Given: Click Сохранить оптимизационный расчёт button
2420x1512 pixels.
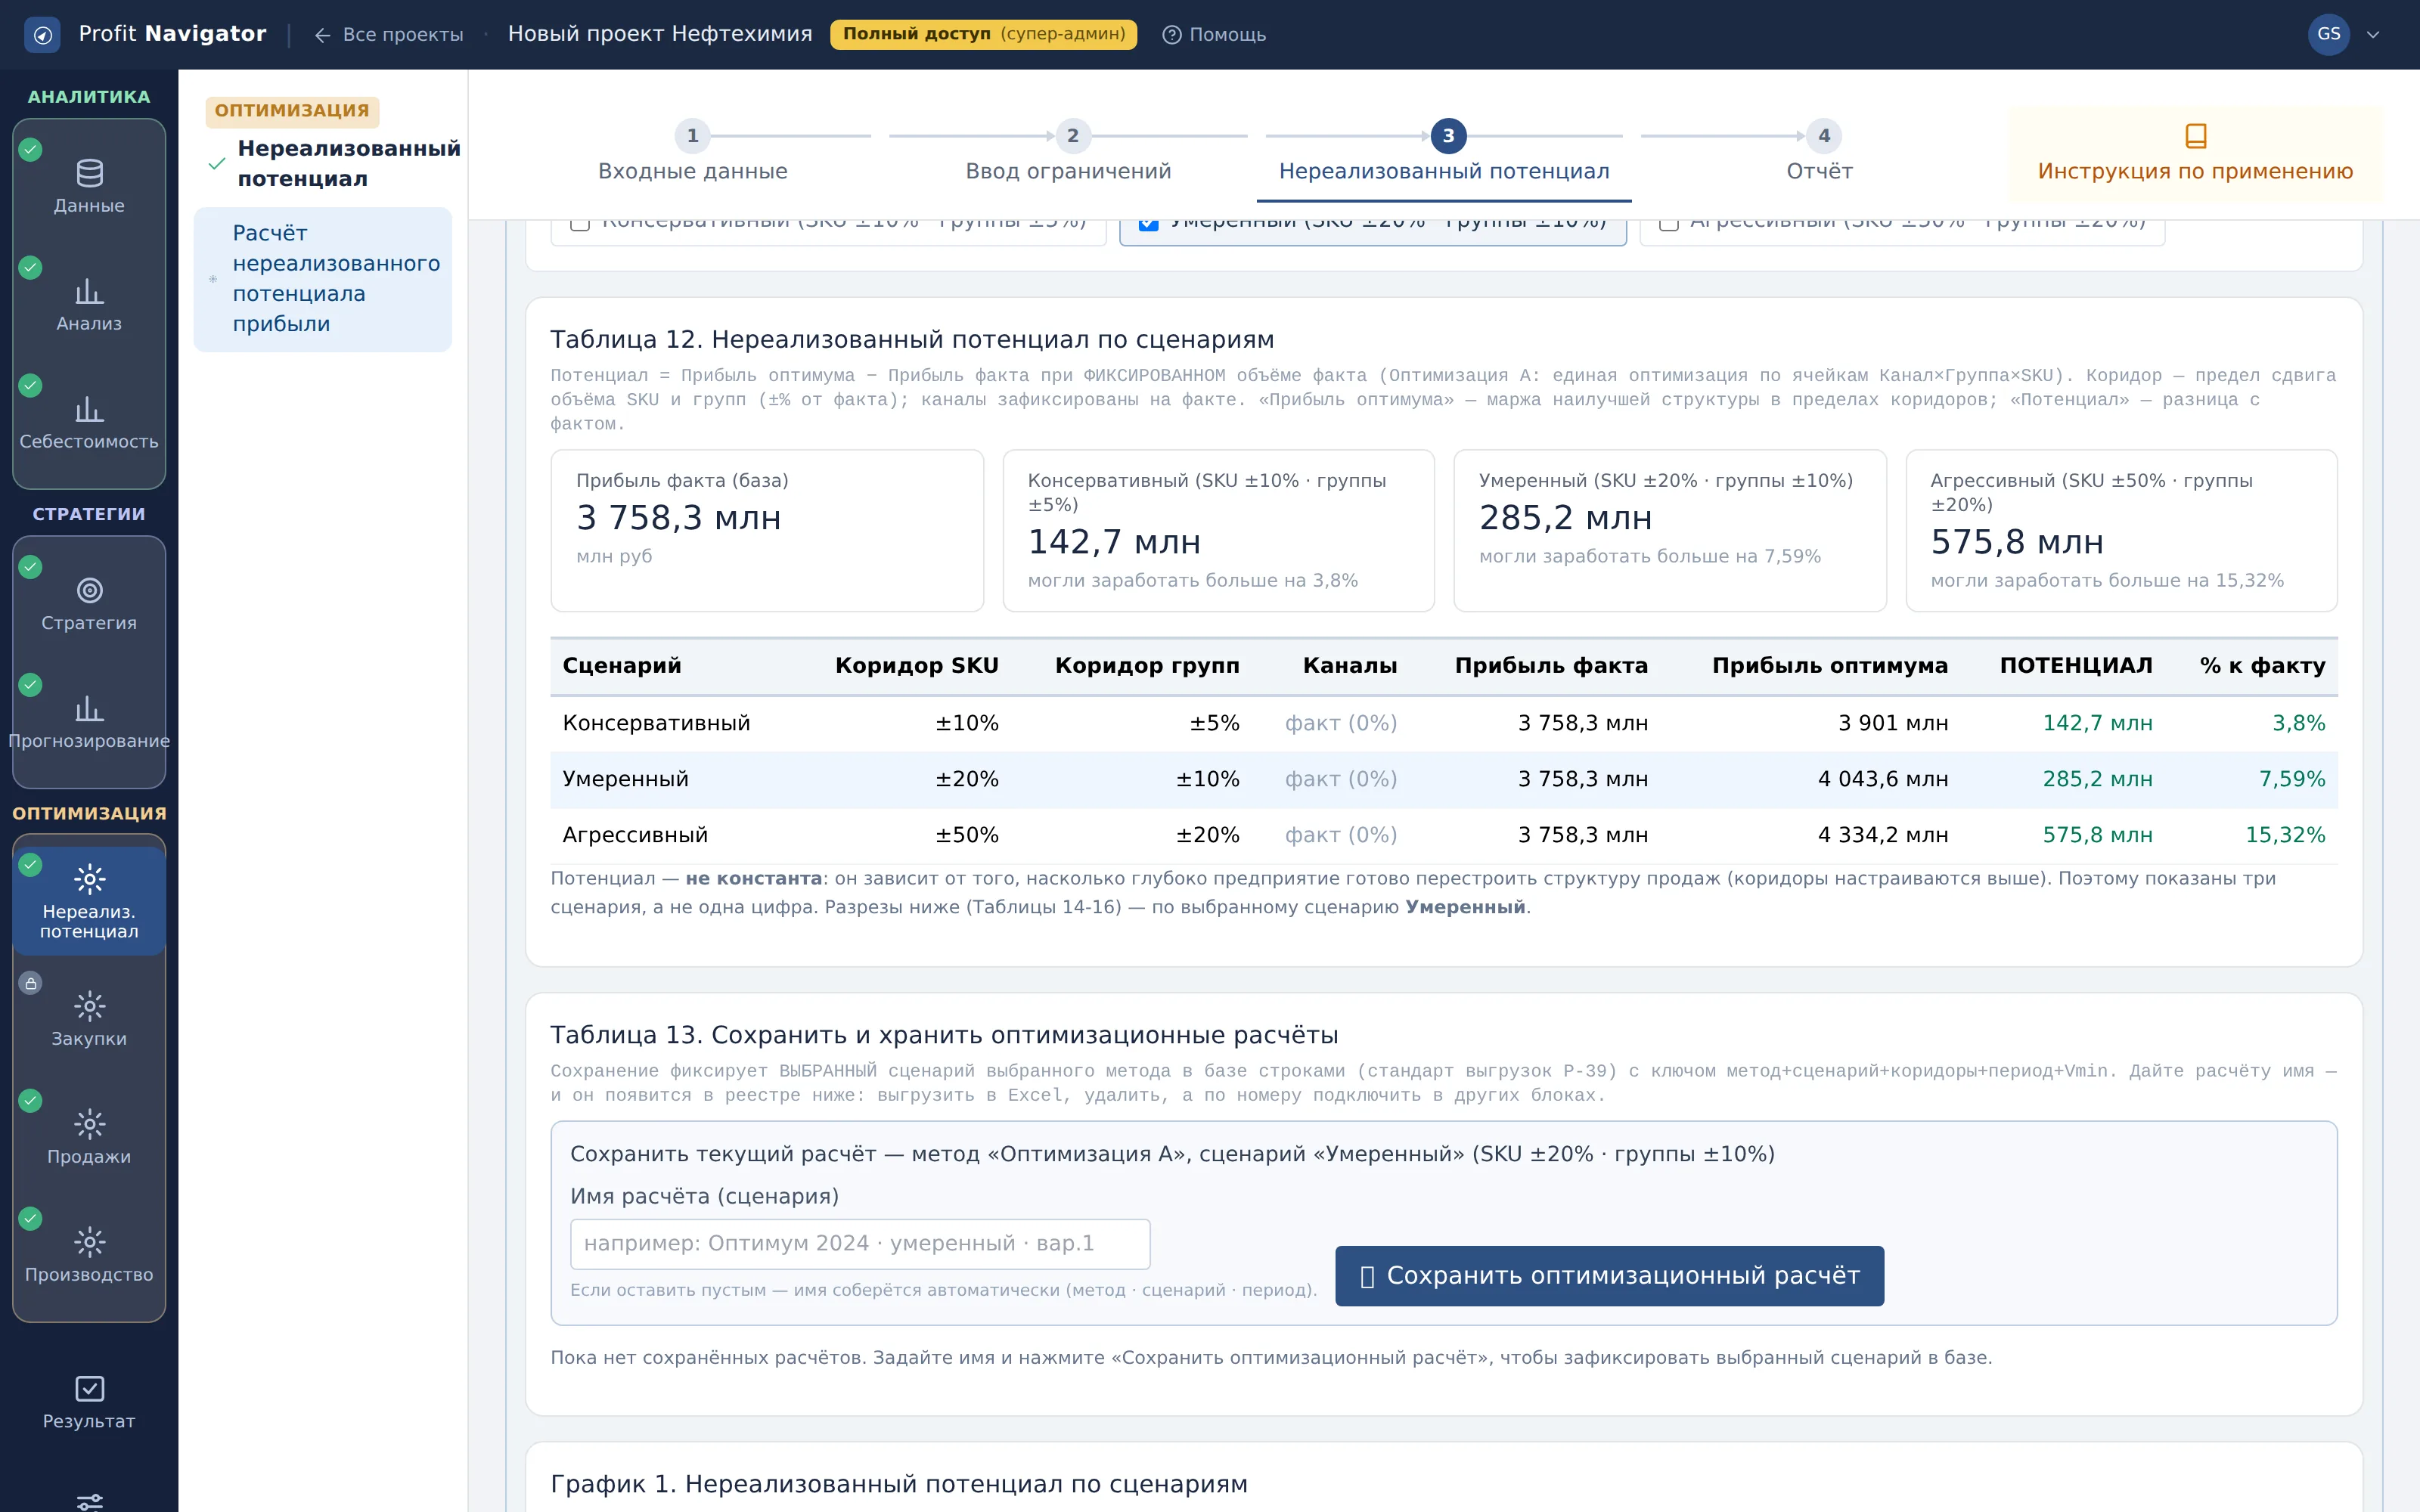Looking at the screenshot, I should pyautogui.click(x=1609, y=1275).
